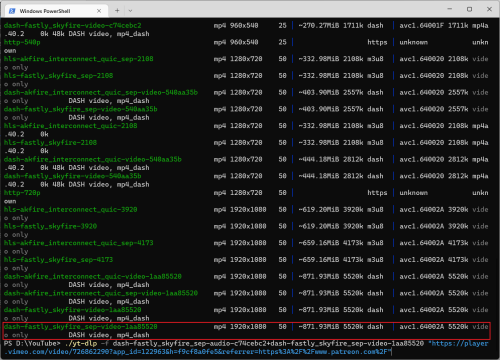Click dash-fastly_skyfire_sep-audio-c74cebc2 argument in command

tap(189, 343)
